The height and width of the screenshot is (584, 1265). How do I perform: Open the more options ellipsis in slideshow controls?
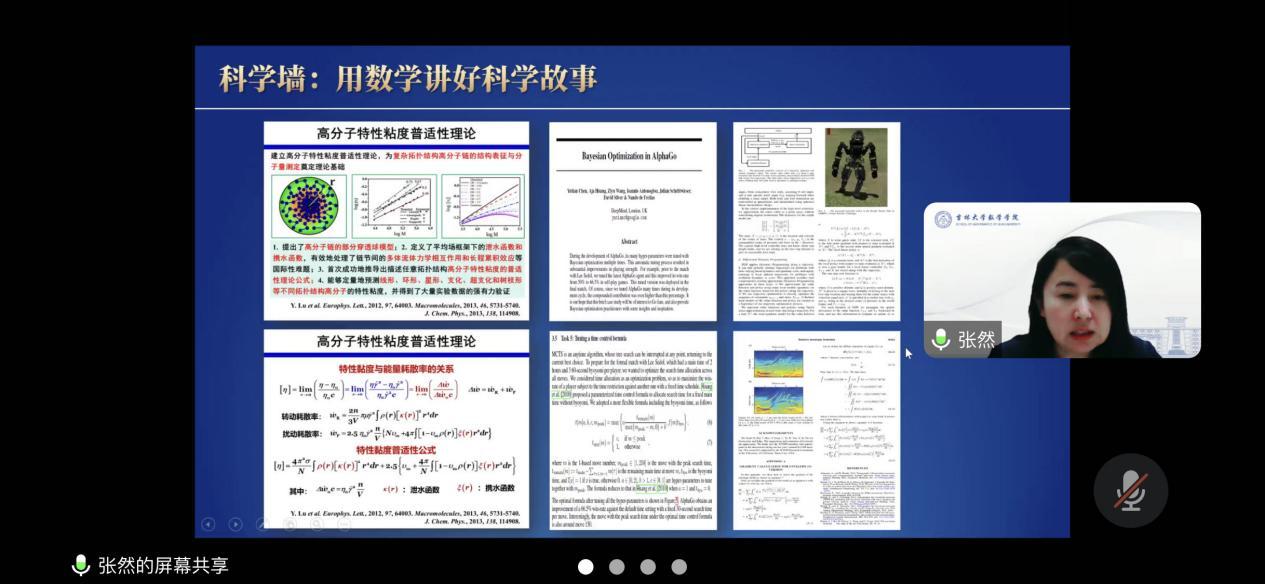343,524
